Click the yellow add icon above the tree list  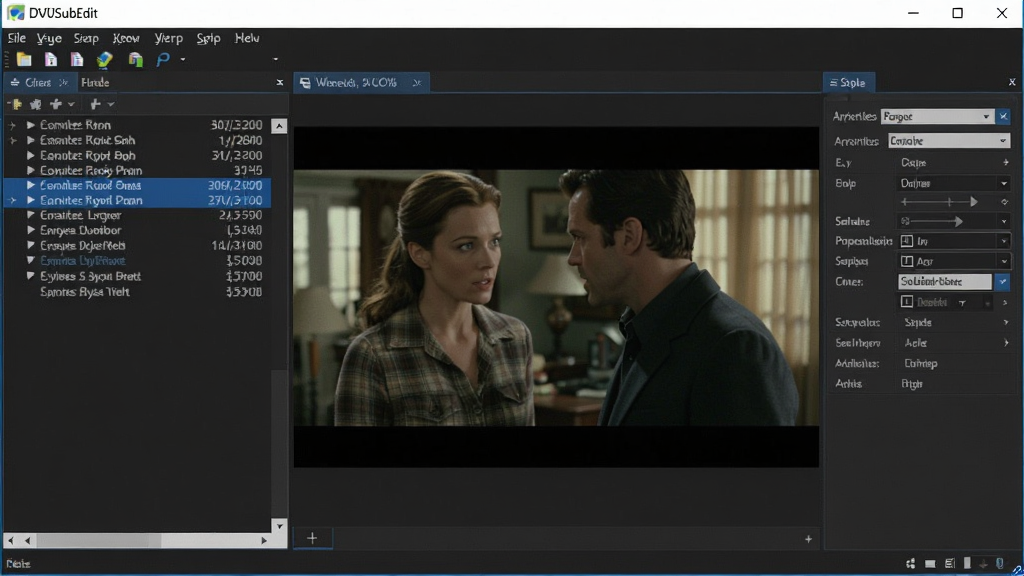(x=14, y=104)
